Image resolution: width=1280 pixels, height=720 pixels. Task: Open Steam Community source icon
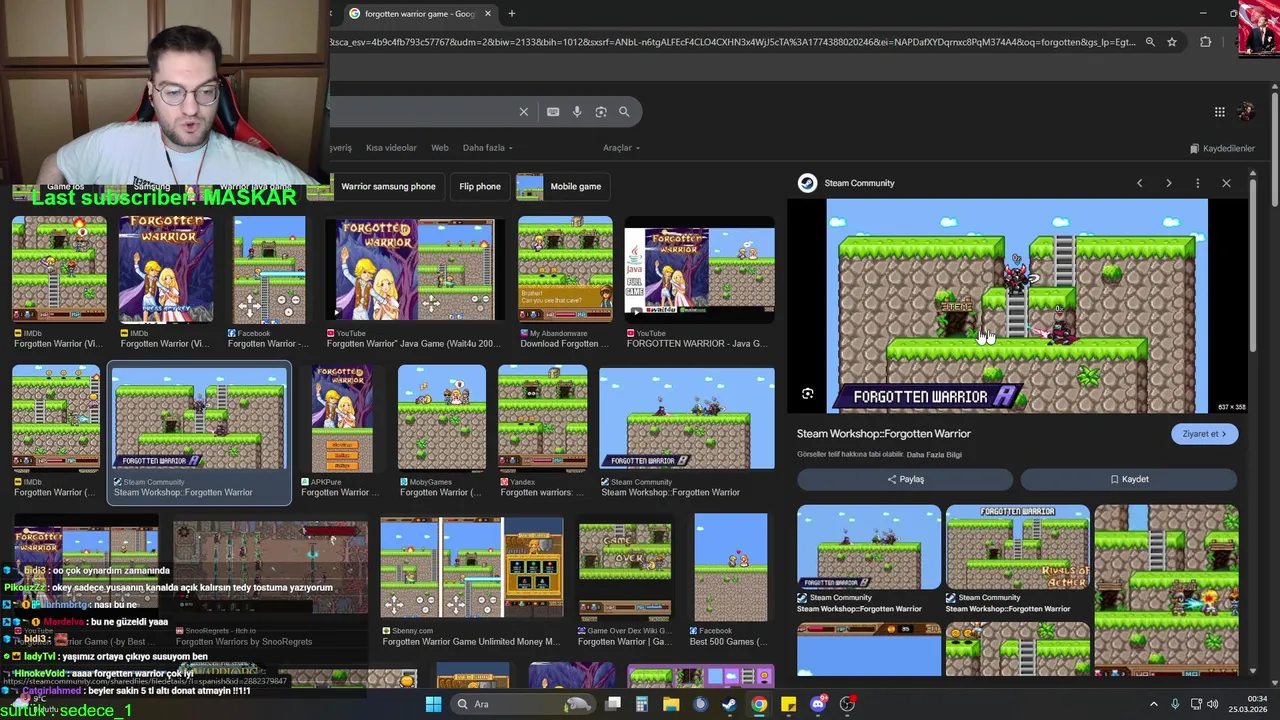pyautogui.click(x=807, y=183)
